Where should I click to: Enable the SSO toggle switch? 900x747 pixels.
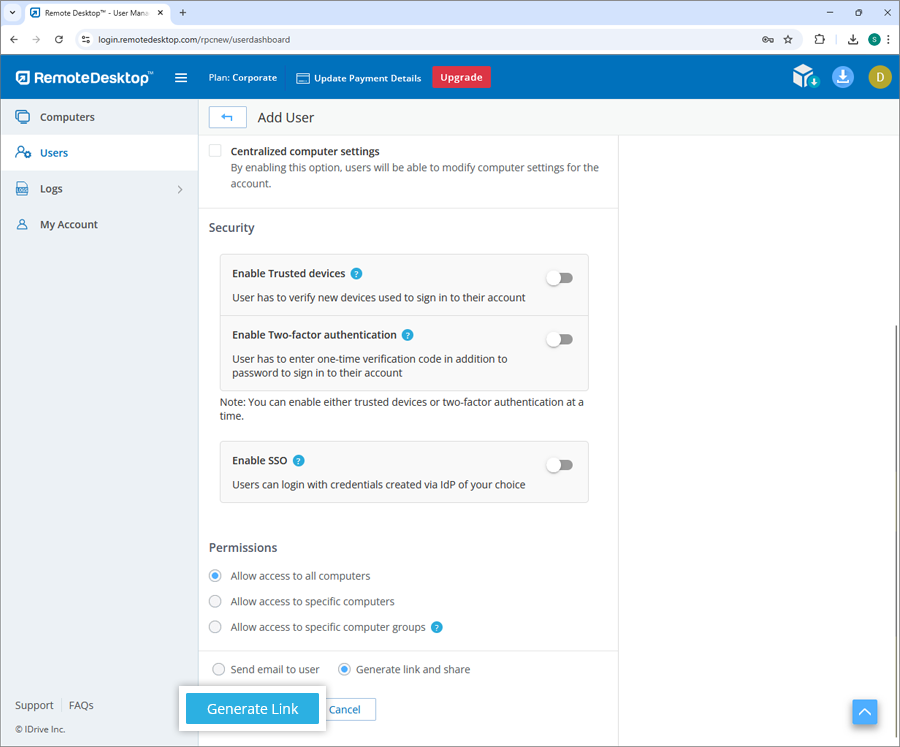point(559,465)
